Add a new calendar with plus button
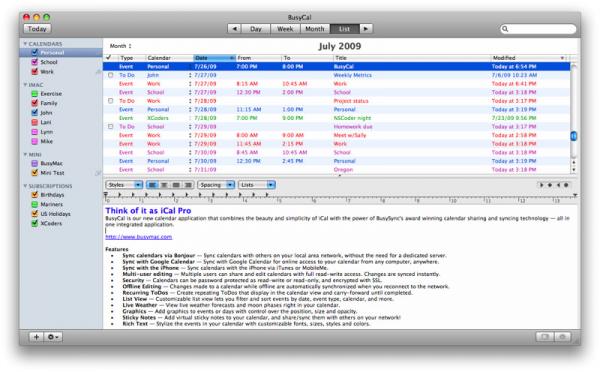 pyautogui.click(x=36, y=337)
